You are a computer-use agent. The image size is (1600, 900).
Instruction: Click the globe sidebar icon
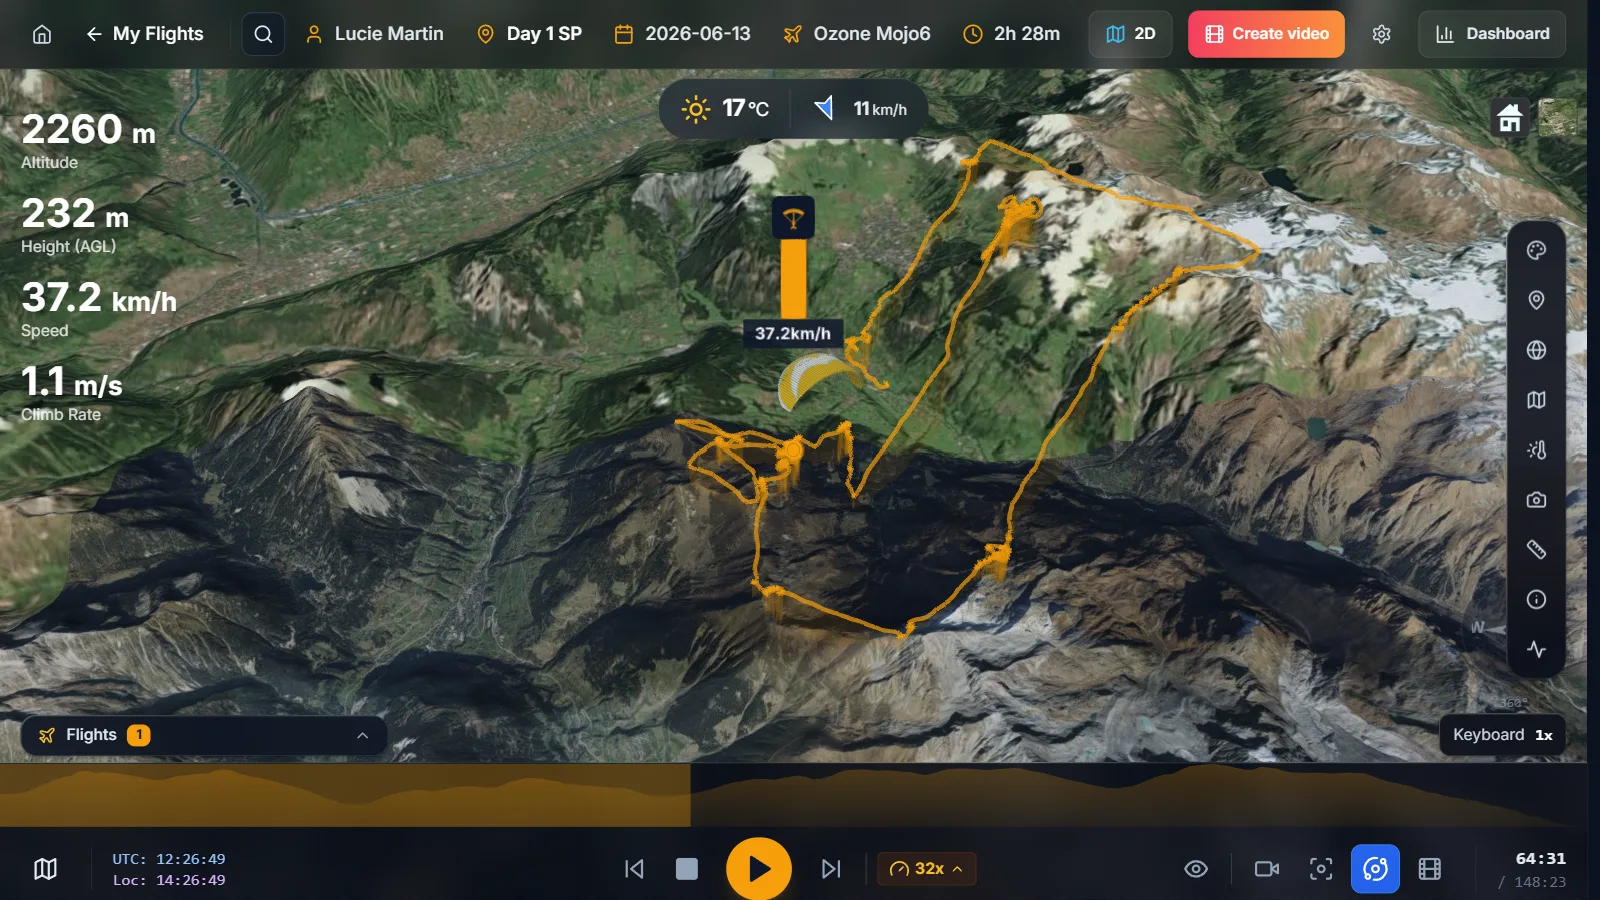[1537, 350]
